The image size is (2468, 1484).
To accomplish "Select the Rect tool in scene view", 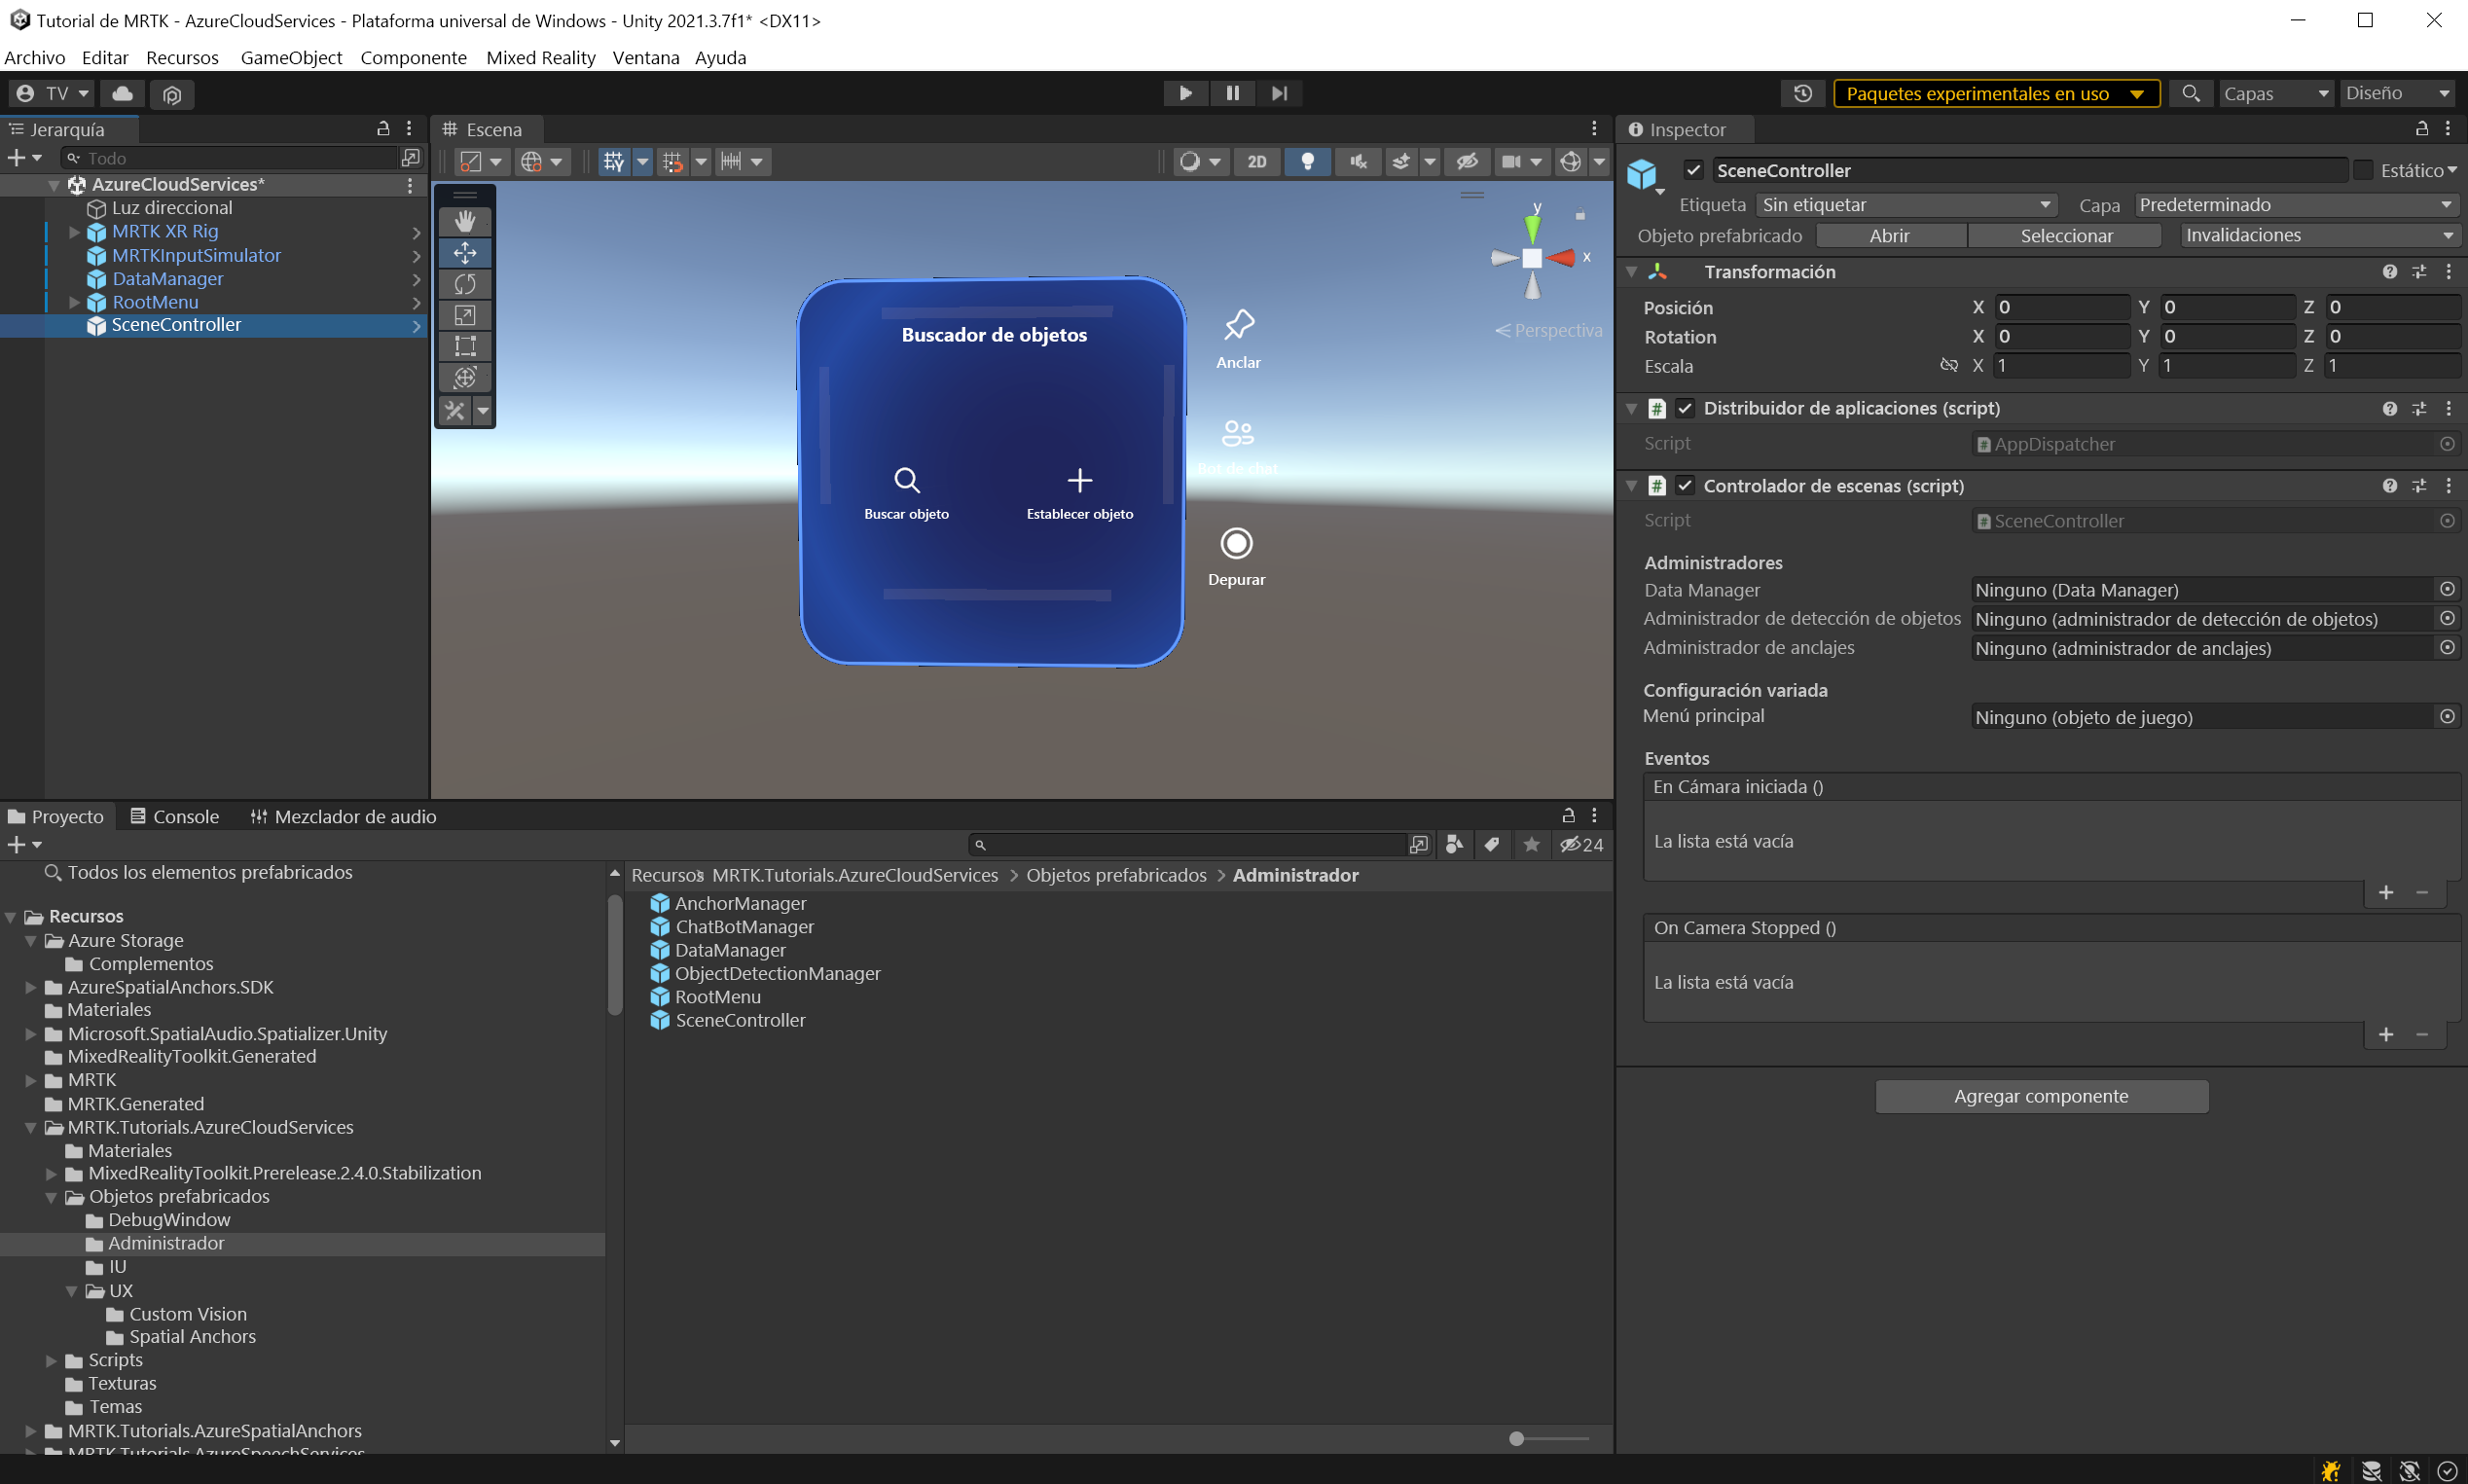I will click(x=465, y=346).
